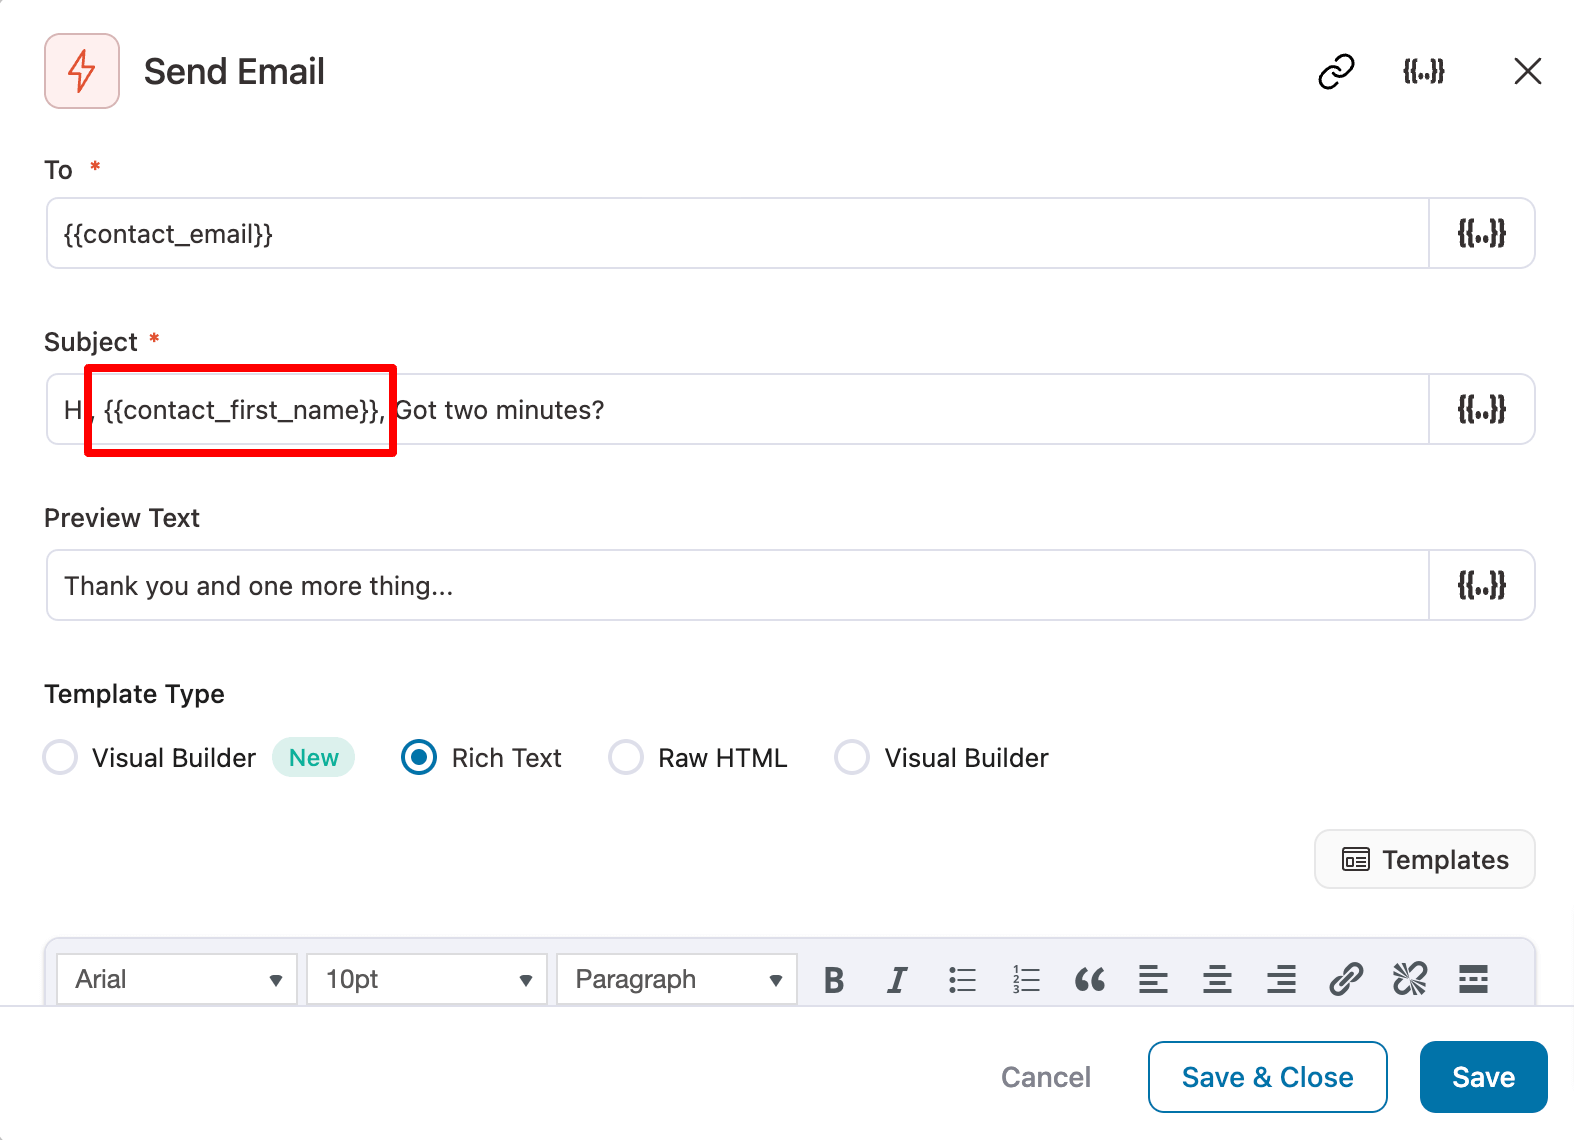Click the Preview Text input field
Viewport: 1574px width, 1140px height.
pyautogui.click(x=738, y=586)
